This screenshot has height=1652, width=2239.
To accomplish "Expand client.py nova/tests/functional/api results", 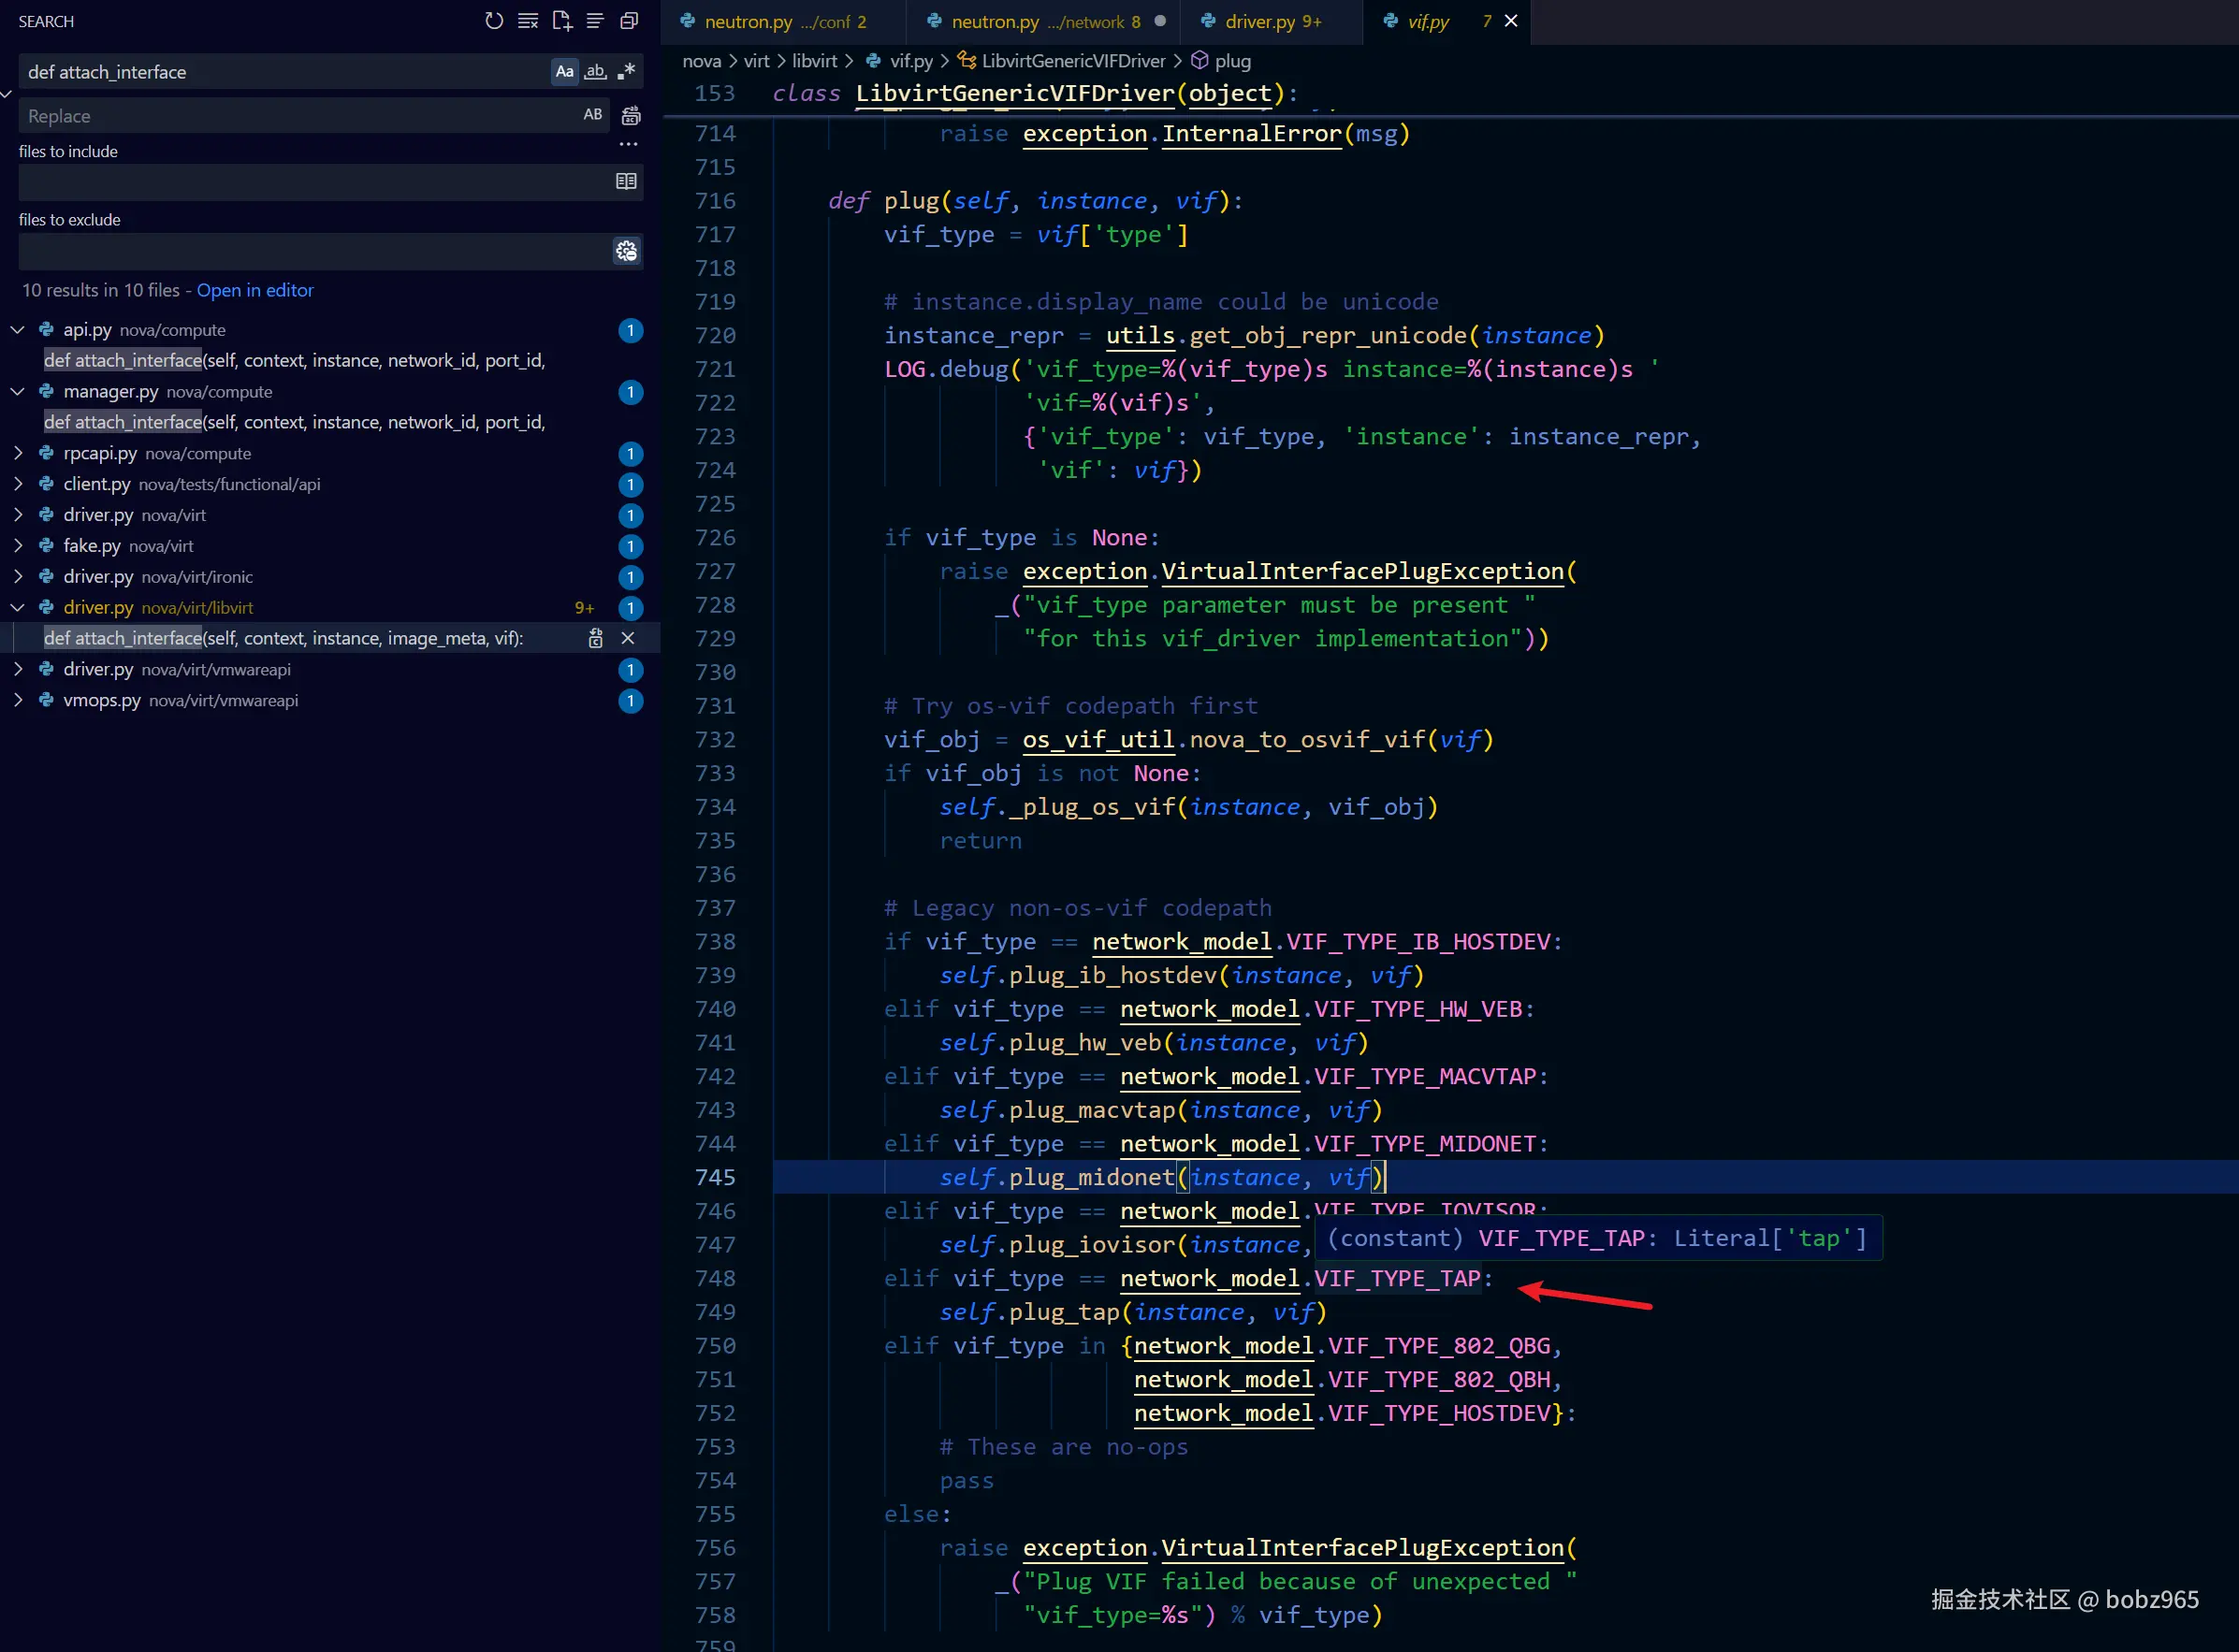I will [18, 484].
